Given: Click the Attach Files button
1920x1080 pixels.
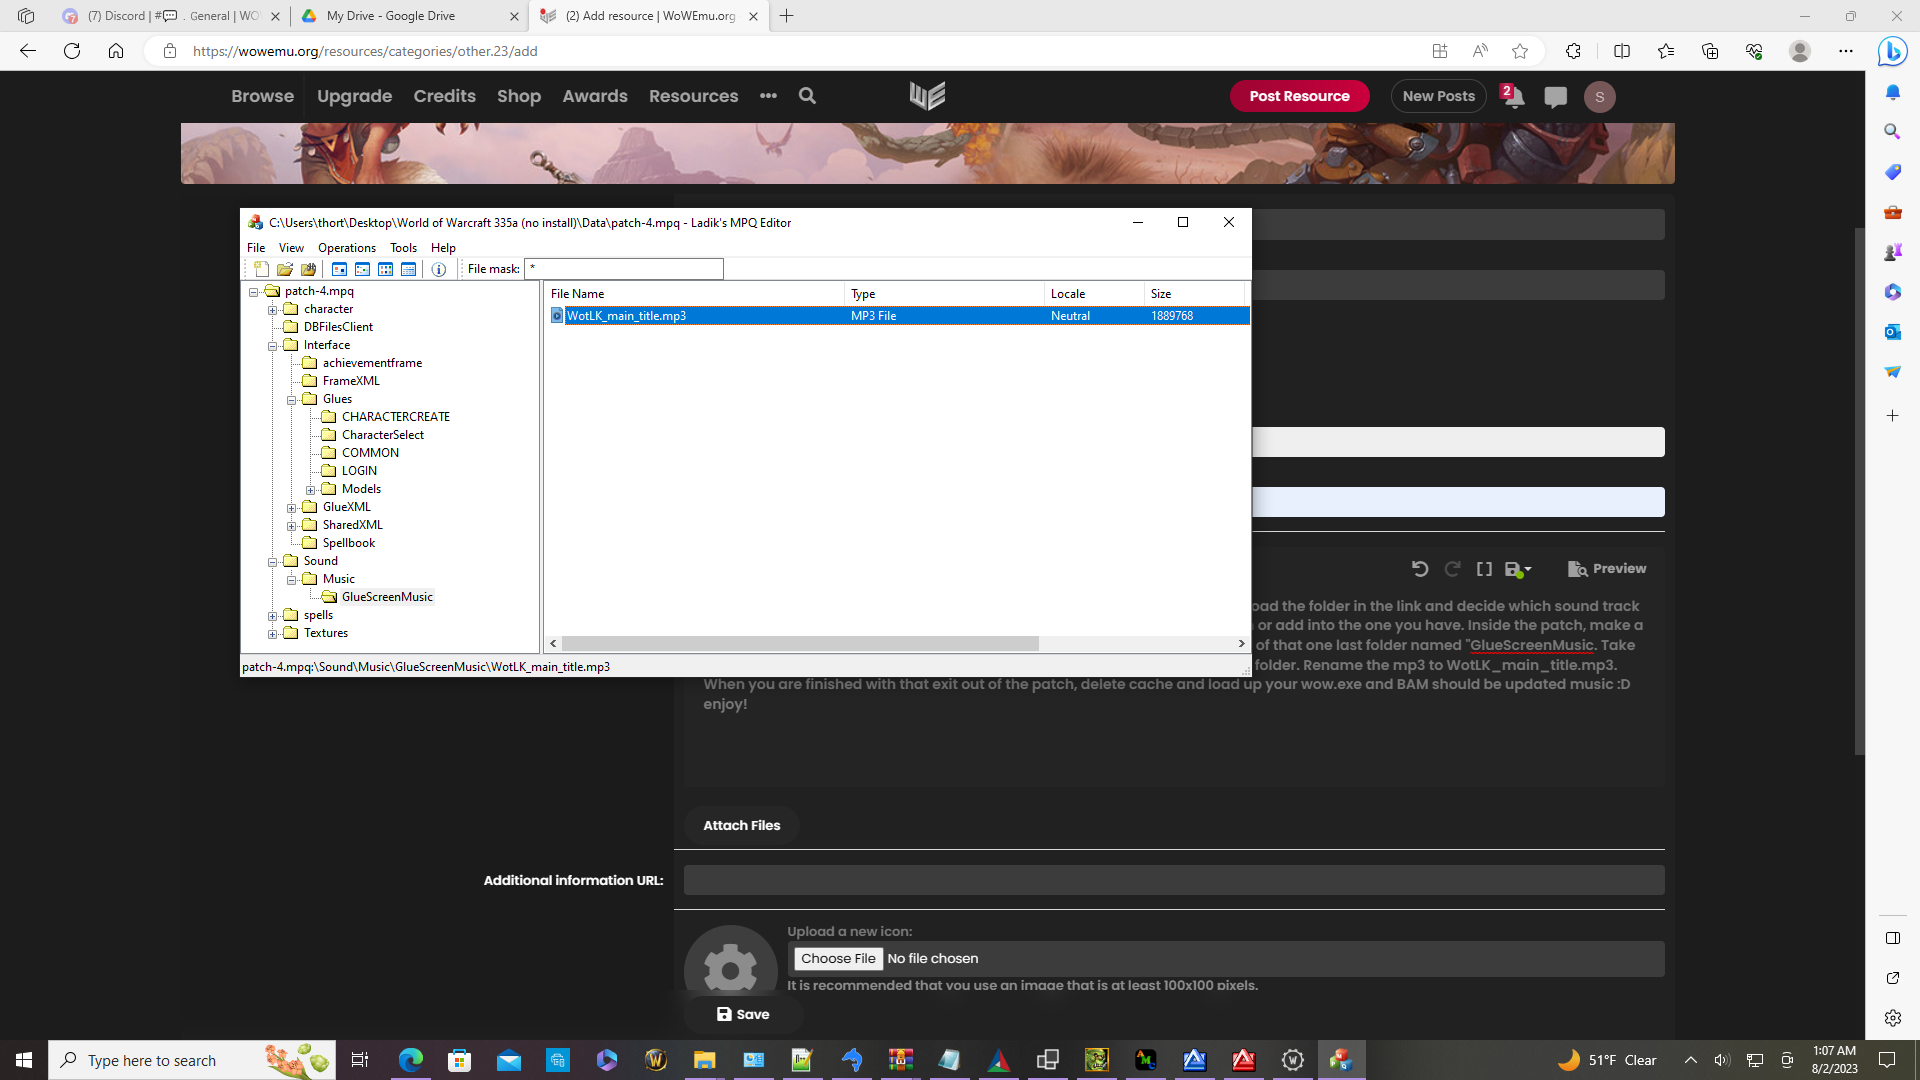Looking at the screenshot, I should [741, 825].
